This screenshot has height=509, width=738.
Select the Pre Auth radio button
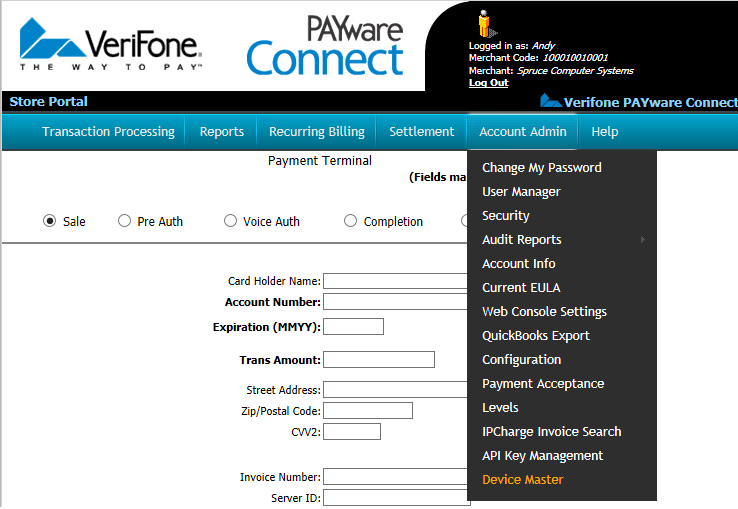(x=124, y=221)
